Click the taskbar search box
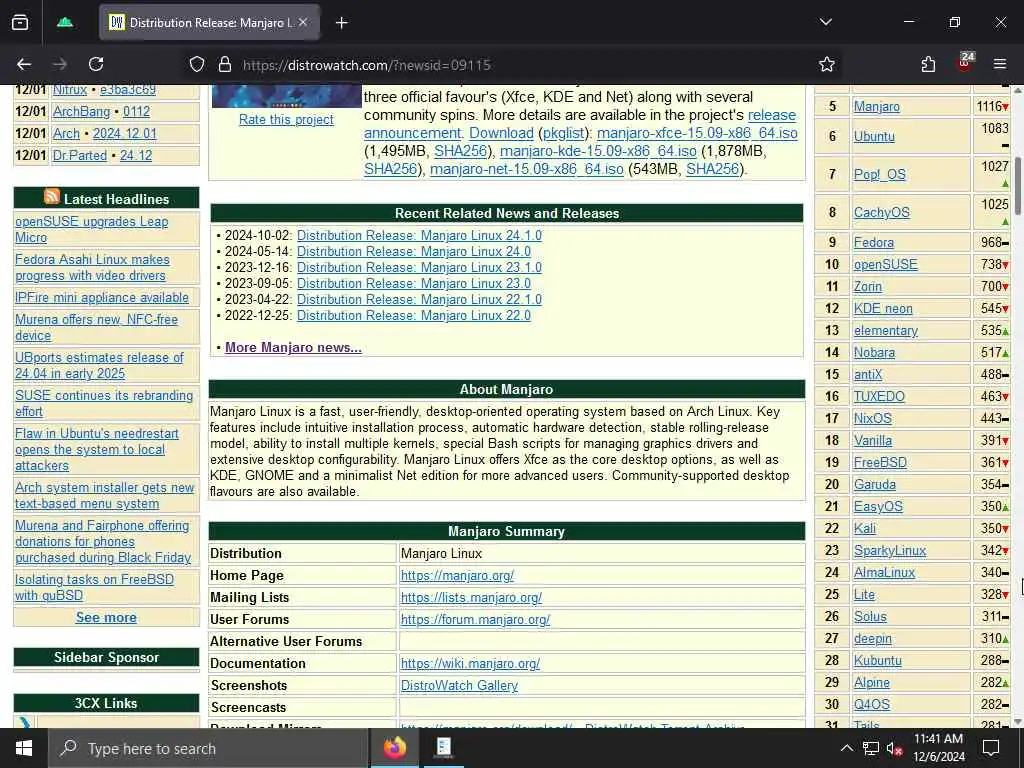Image resolution: width=1024 pixels, height=768 pixels. click(209, 748)
